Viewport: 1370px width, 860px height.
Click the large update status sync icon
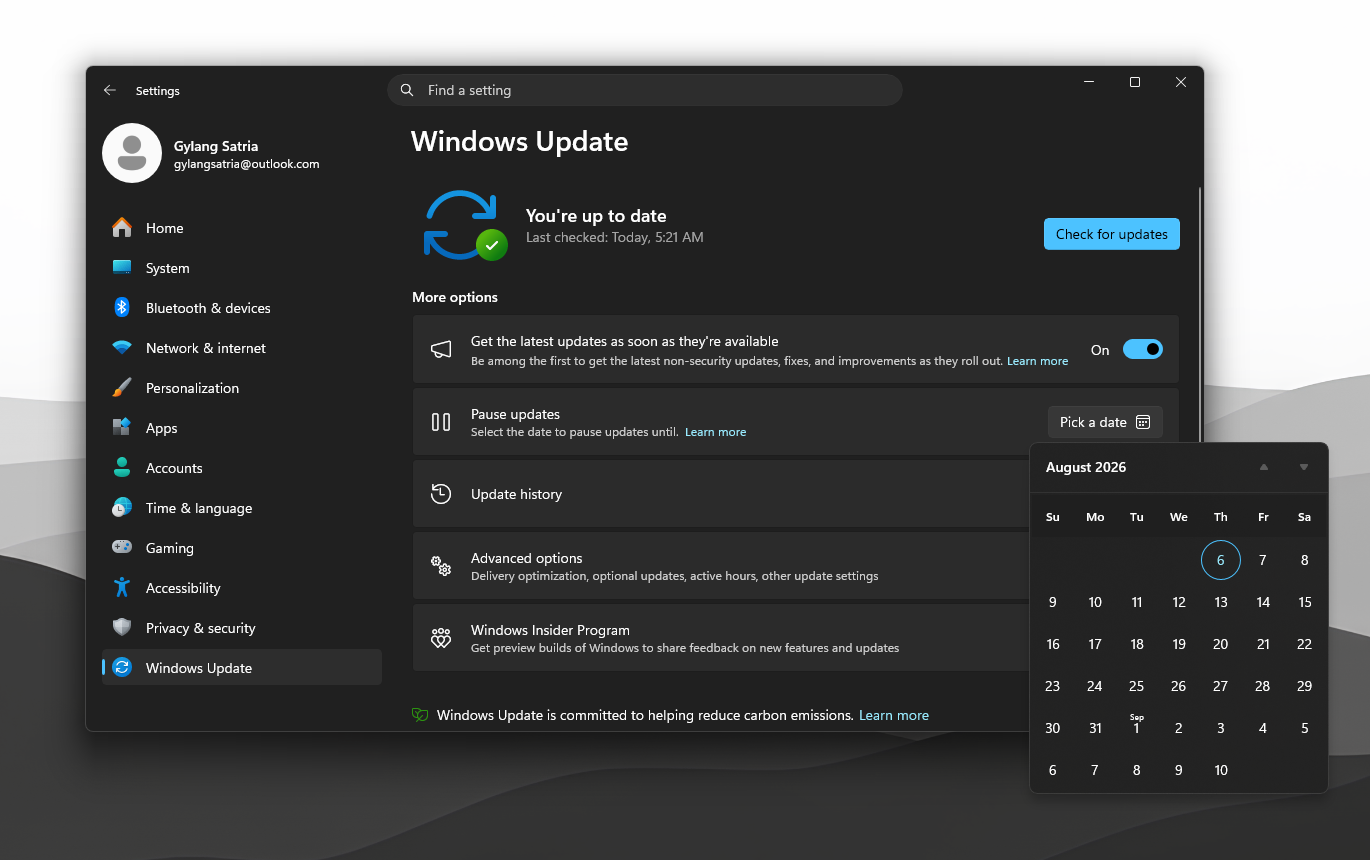465,225
